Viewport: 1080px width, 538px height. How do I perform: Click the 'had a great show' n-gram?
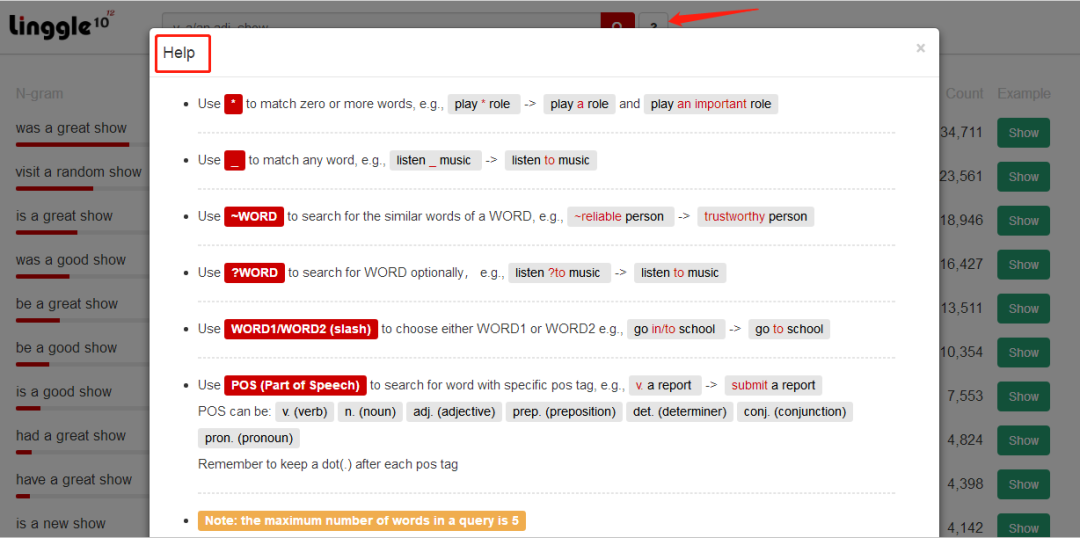pyautogui.click(x=71, y=435)
